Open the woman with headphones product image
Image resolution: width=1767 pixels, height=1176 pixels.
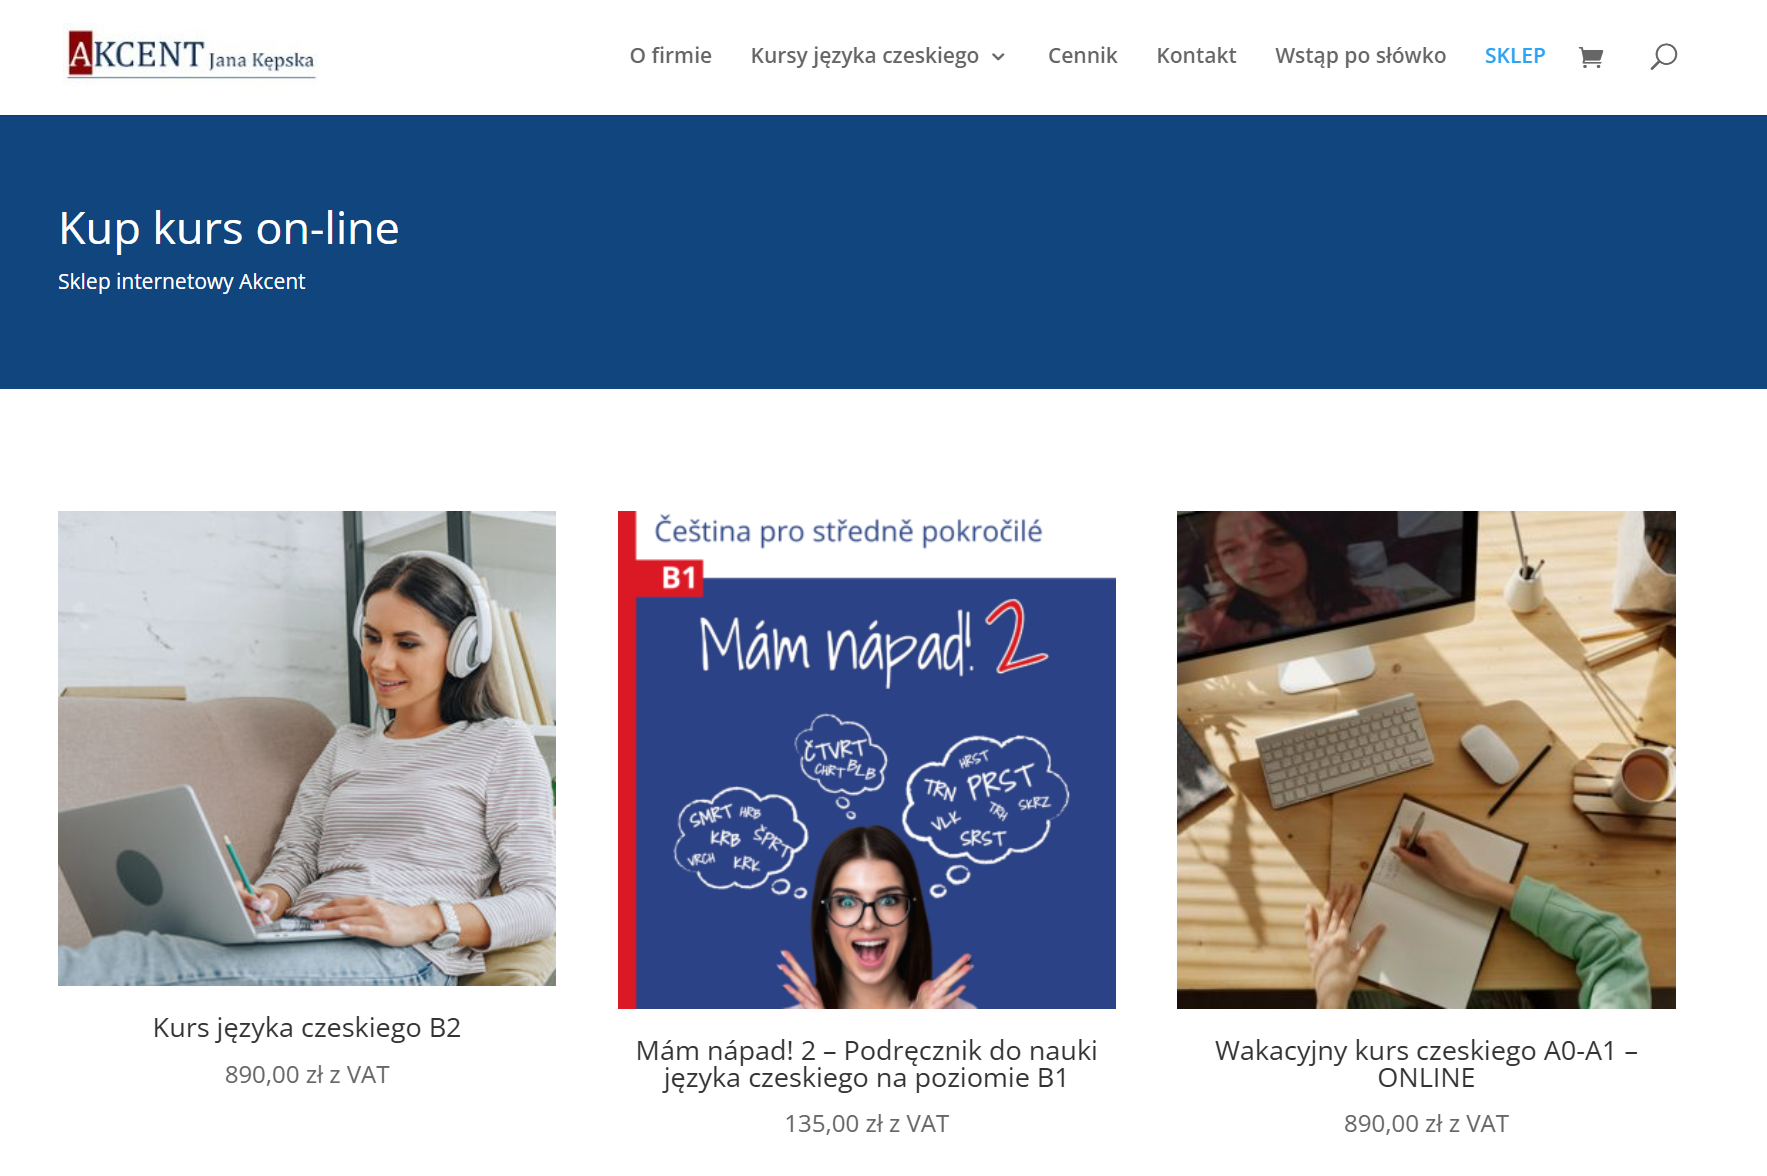[x=307, y=748]
